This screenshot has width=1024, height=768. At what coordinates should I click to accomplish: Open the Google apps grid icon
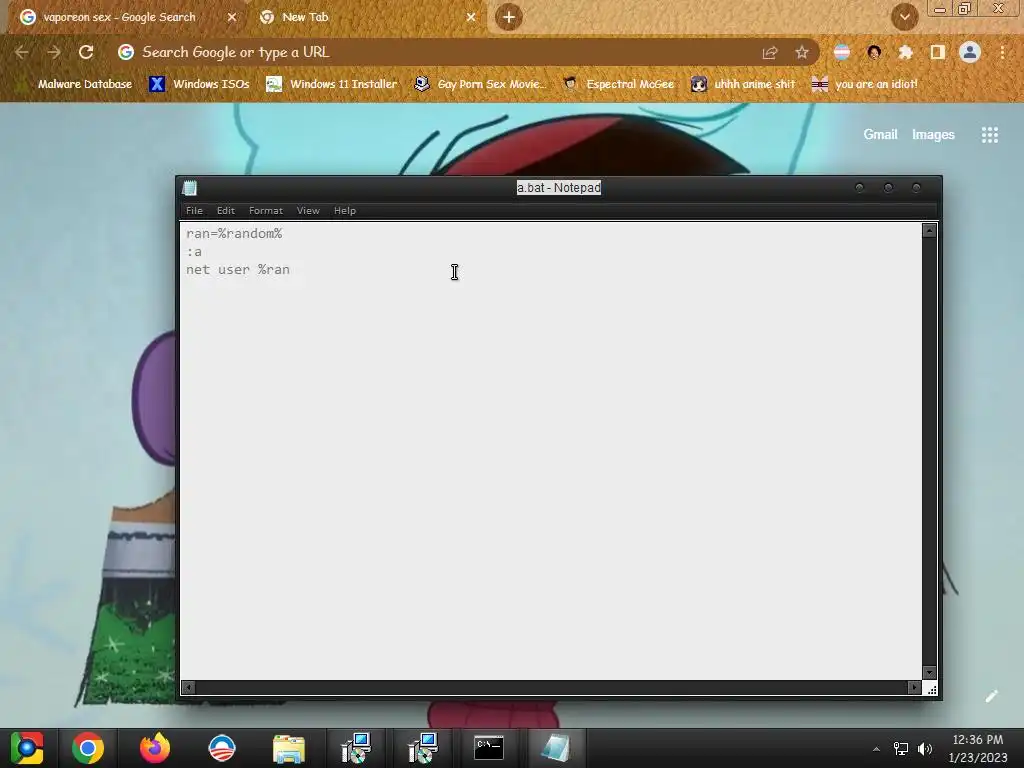[989, 135]
